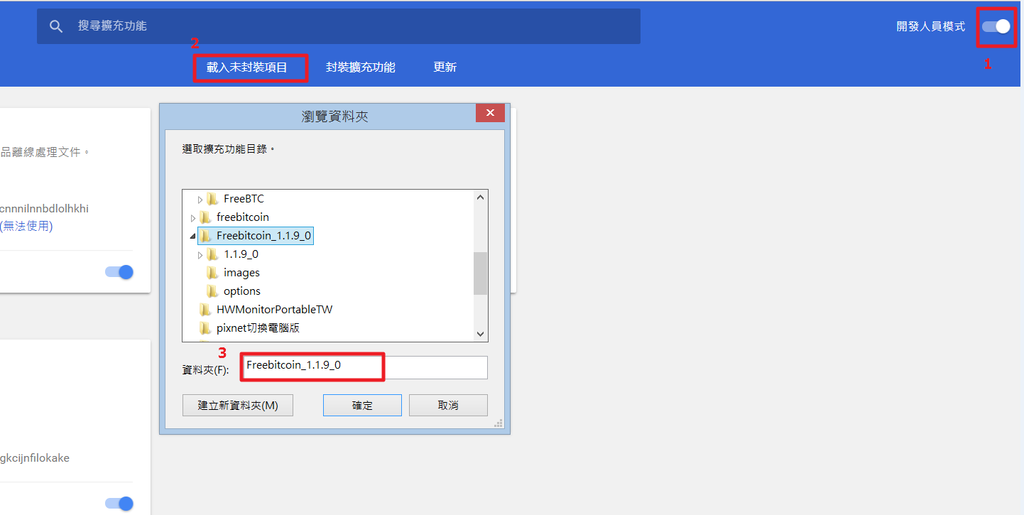This screenshot has width=1024, height=515.
Task: Expand the 1.1.9_0 subfolder
Action: click(x=200, y=255)
